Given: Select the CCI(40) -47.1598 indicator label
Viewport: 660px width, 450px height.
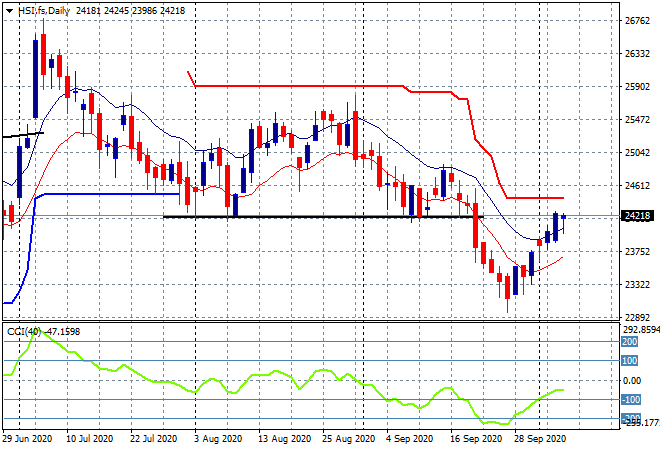Looking at the screenshot, I should [43, 332].
